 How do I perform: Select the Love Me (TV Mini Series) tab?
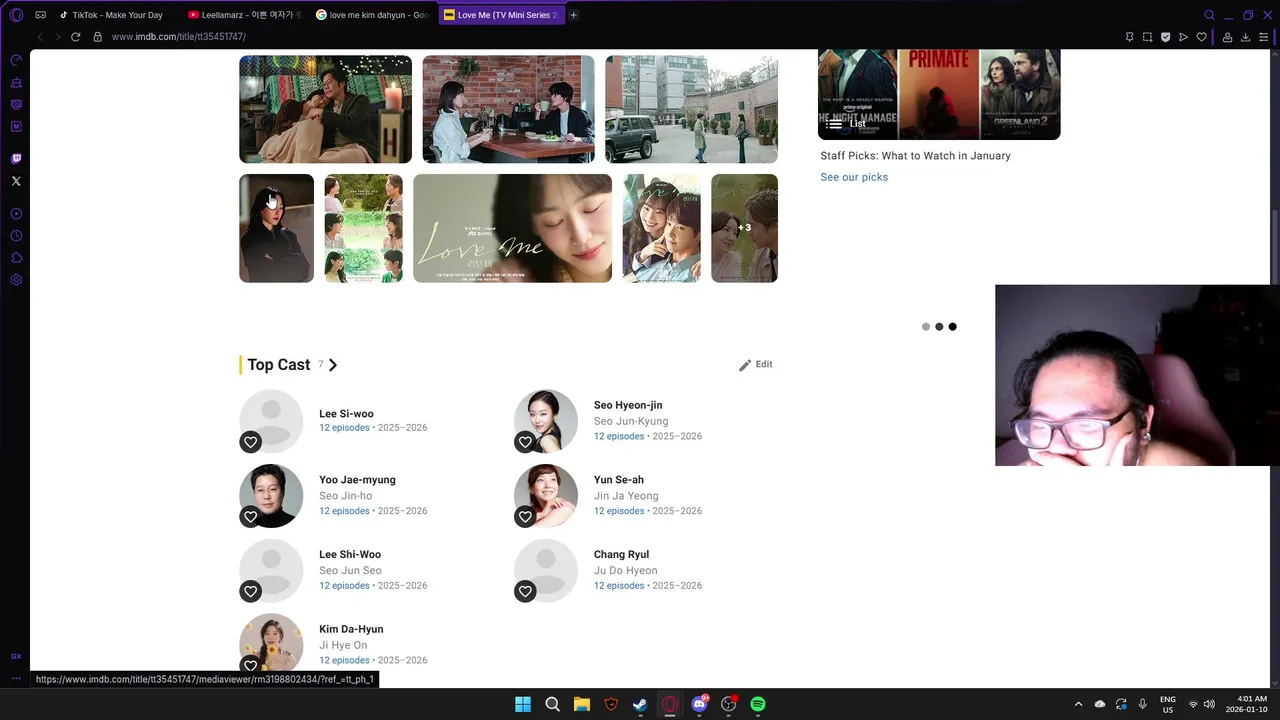tap(501, 15)
